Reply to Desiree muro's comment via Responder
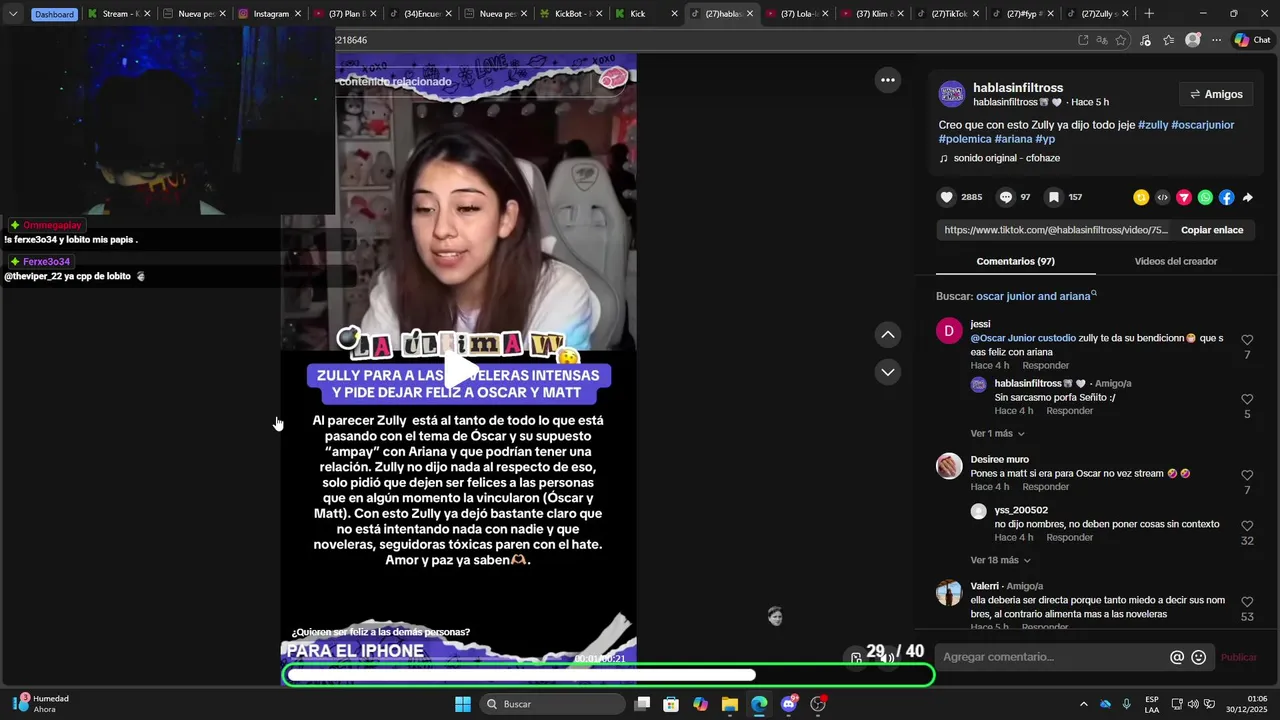 [x=1046, y=487]
